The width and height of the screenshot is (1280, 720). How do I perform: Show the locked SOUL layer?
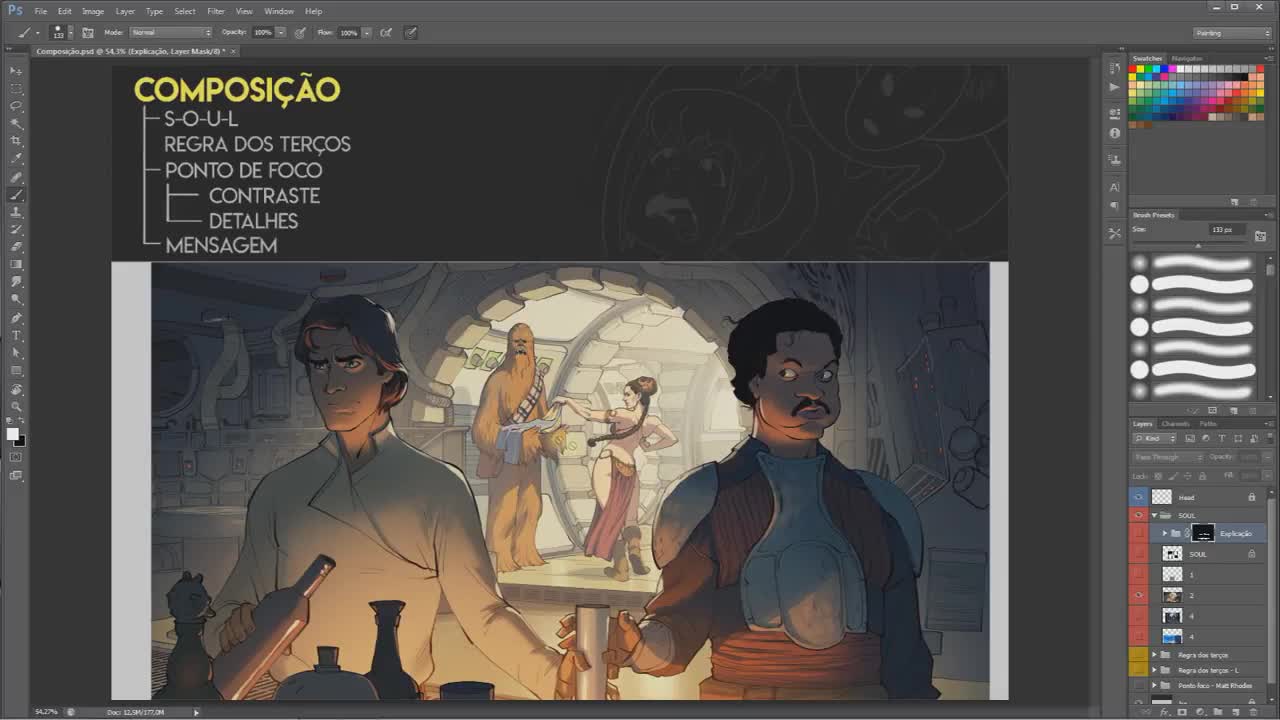click(x=1139, y=554)
